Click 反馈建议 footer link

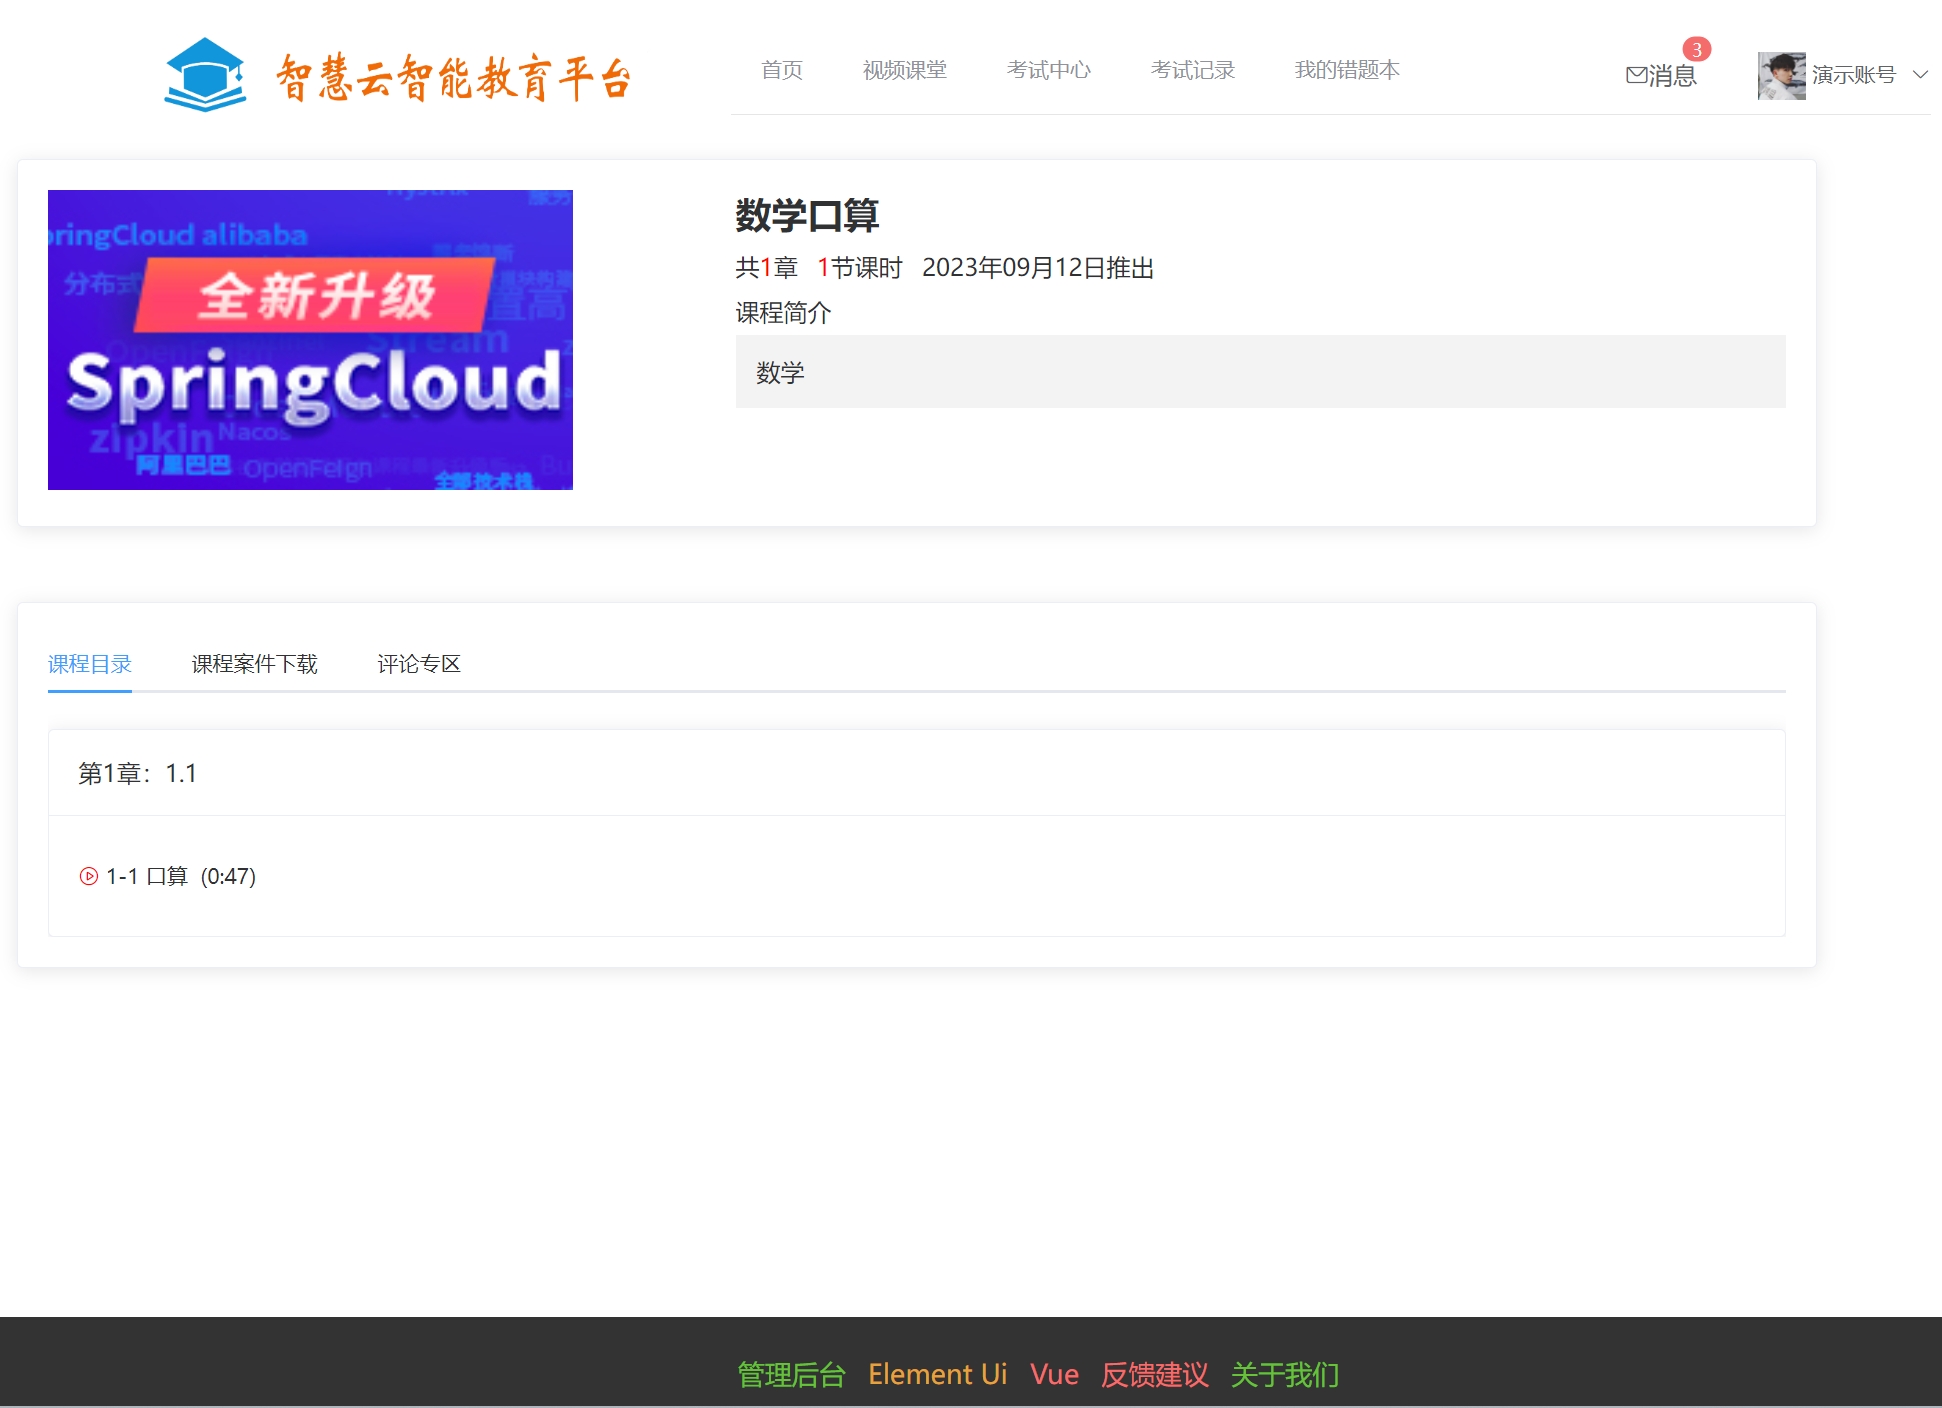click(1154, 1374)
